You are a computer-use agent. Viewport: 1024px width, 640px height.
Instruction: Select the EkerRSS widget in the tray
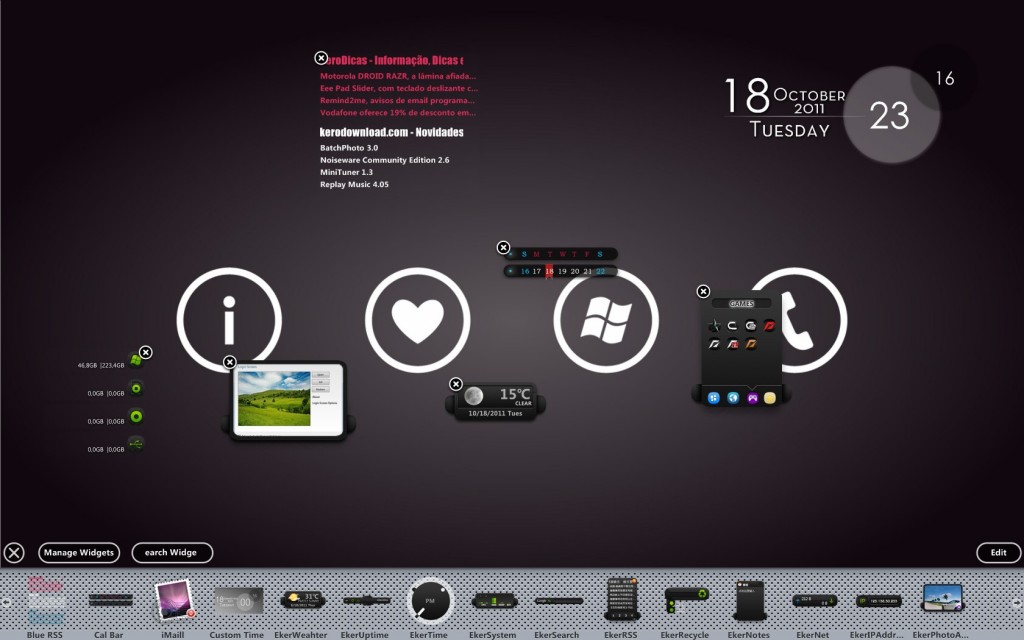[622, 599]
